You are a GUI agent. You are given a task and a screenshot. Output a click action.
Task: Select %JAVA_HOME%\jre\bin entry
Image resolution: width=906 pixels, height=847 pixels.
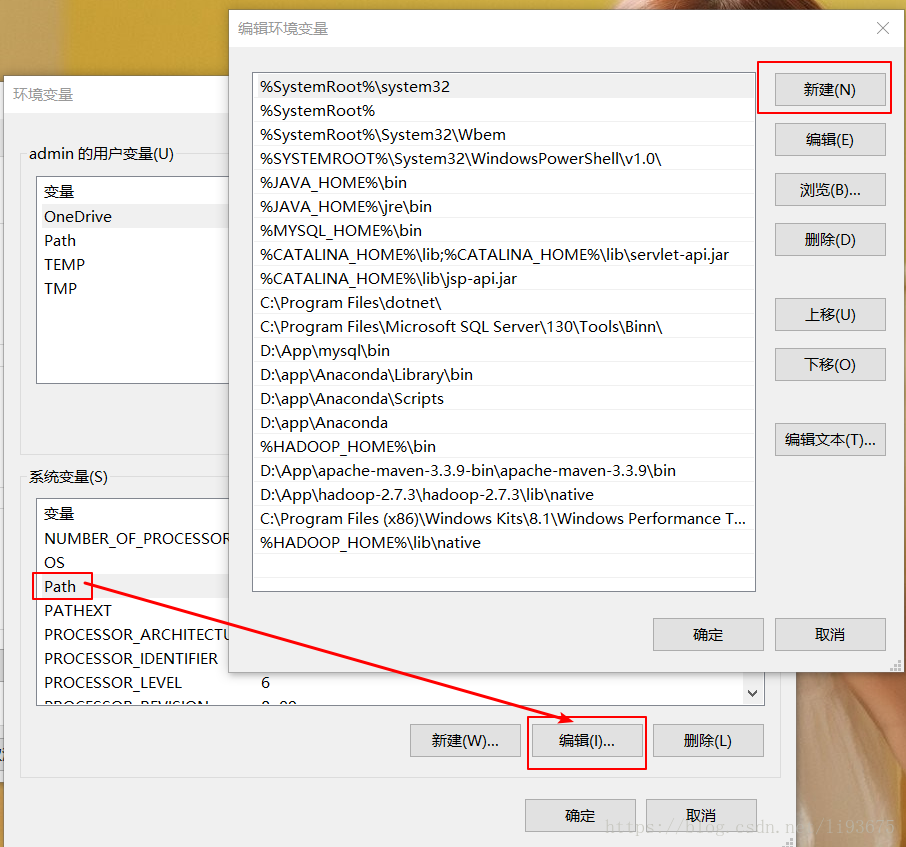coord(504,206)
